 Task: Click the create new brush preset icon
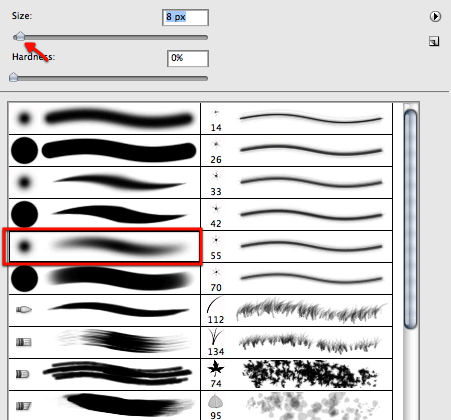pyautogui.click(x=434, y=41)
